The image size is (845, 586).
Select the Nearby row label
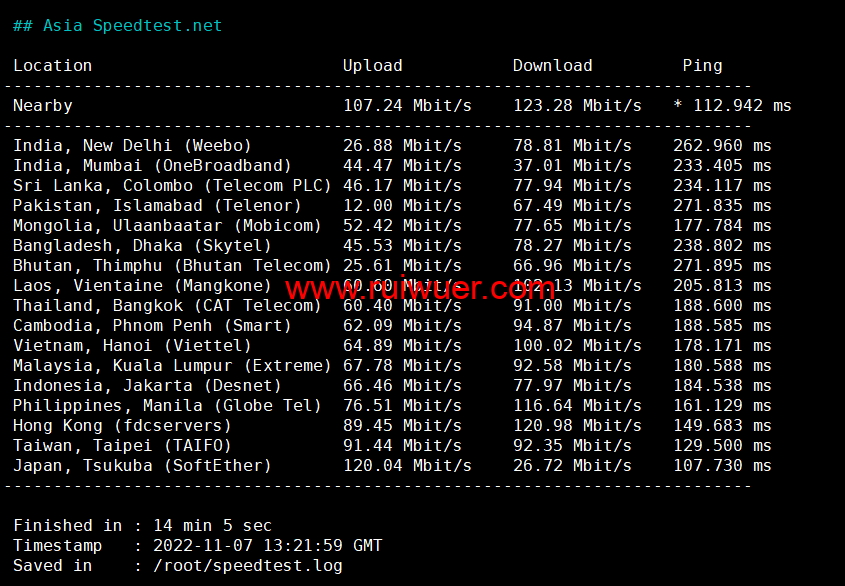42,106
